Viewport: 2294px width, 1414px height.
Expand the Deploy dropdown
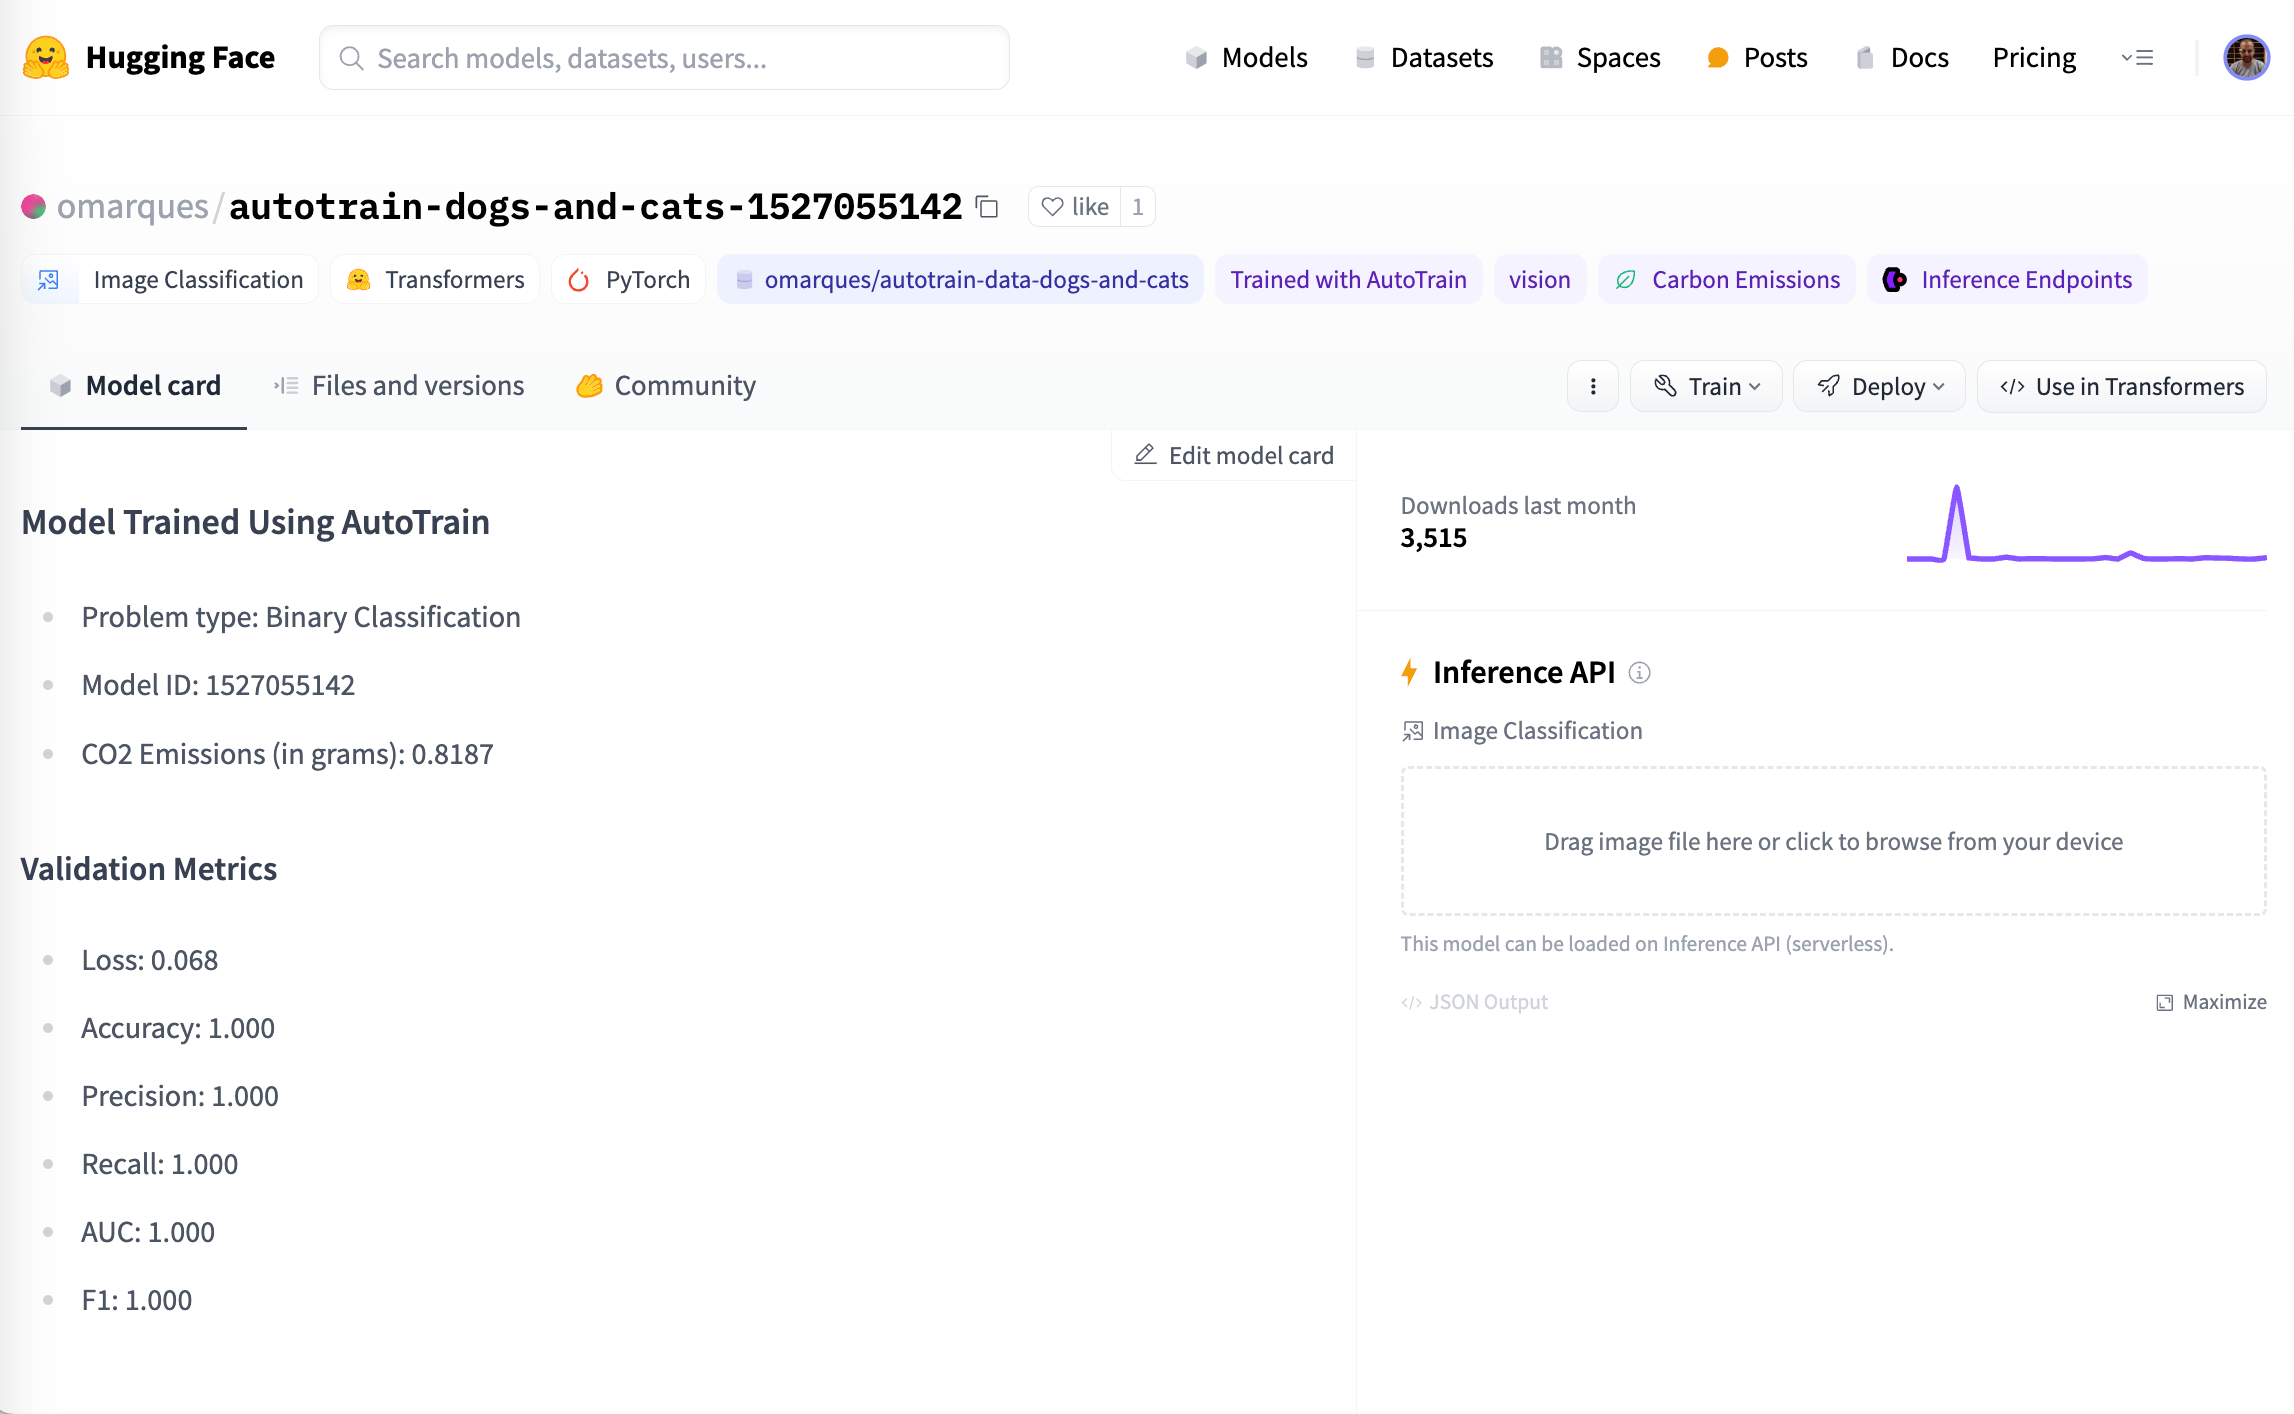pyautogui.click(x=1879, y=386)
